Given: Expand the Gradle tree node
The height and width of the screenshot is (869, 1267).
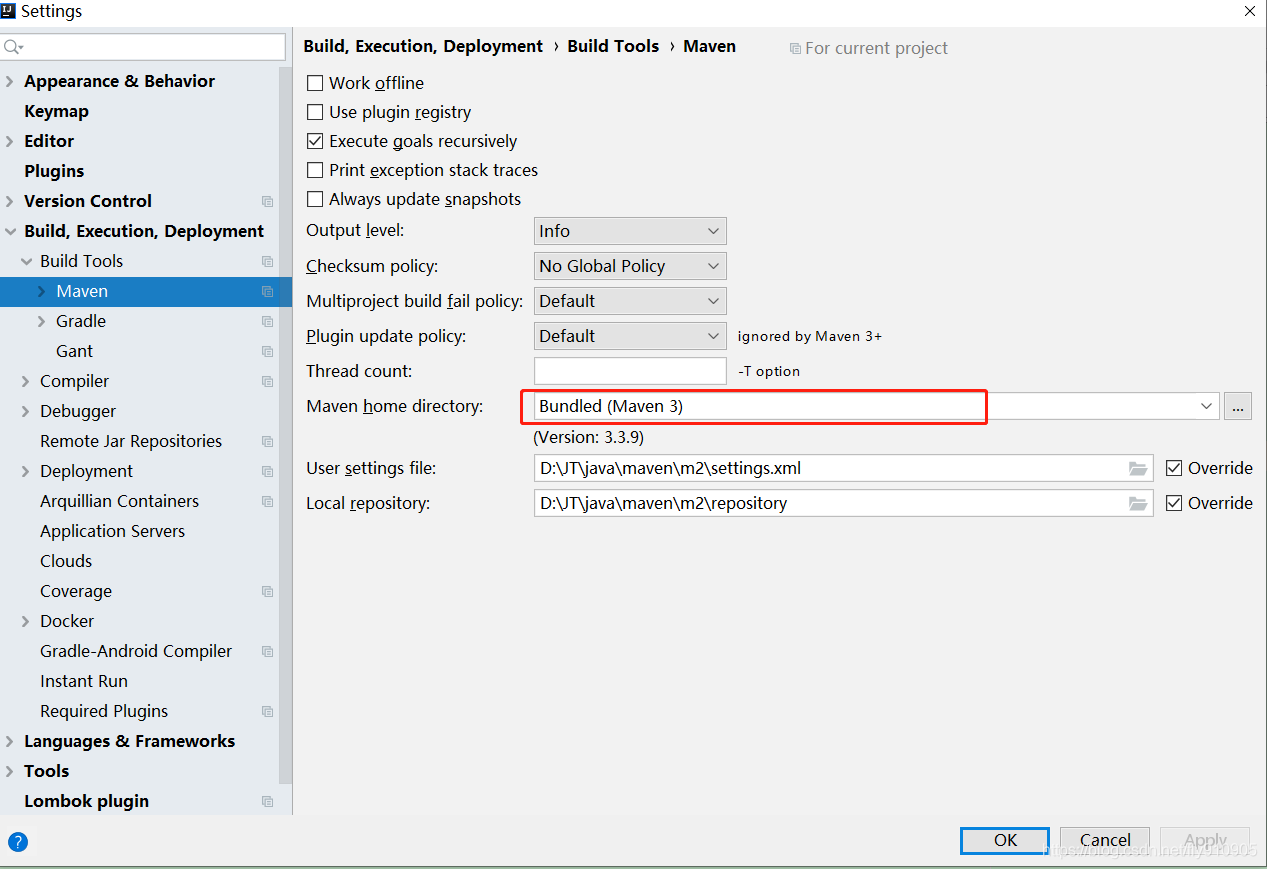Looking at the screenshot, I should 42,321.
